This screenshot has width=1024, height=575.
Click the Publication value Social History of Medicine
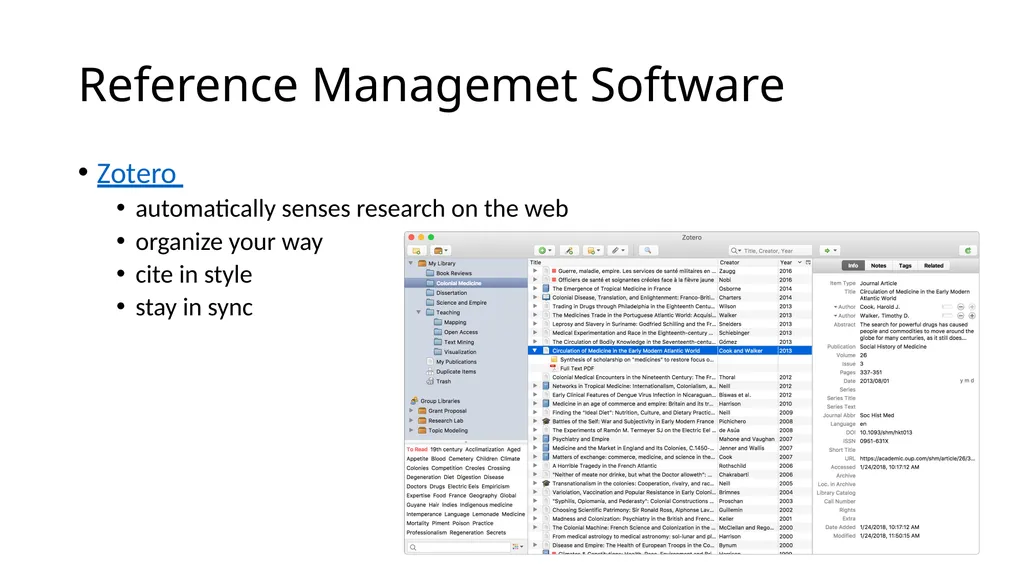click(x=893, y=347)
